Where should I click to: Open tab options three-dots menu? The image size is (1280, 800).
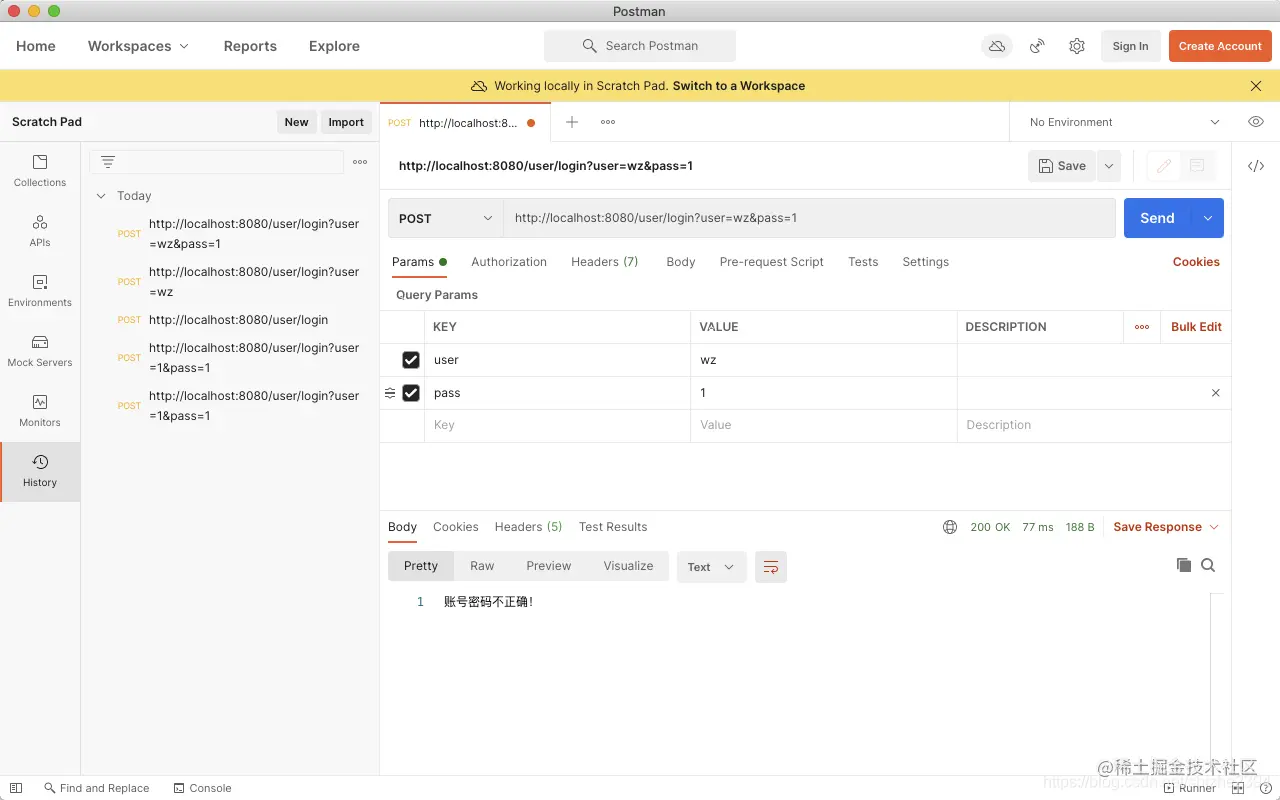(608, 122)
